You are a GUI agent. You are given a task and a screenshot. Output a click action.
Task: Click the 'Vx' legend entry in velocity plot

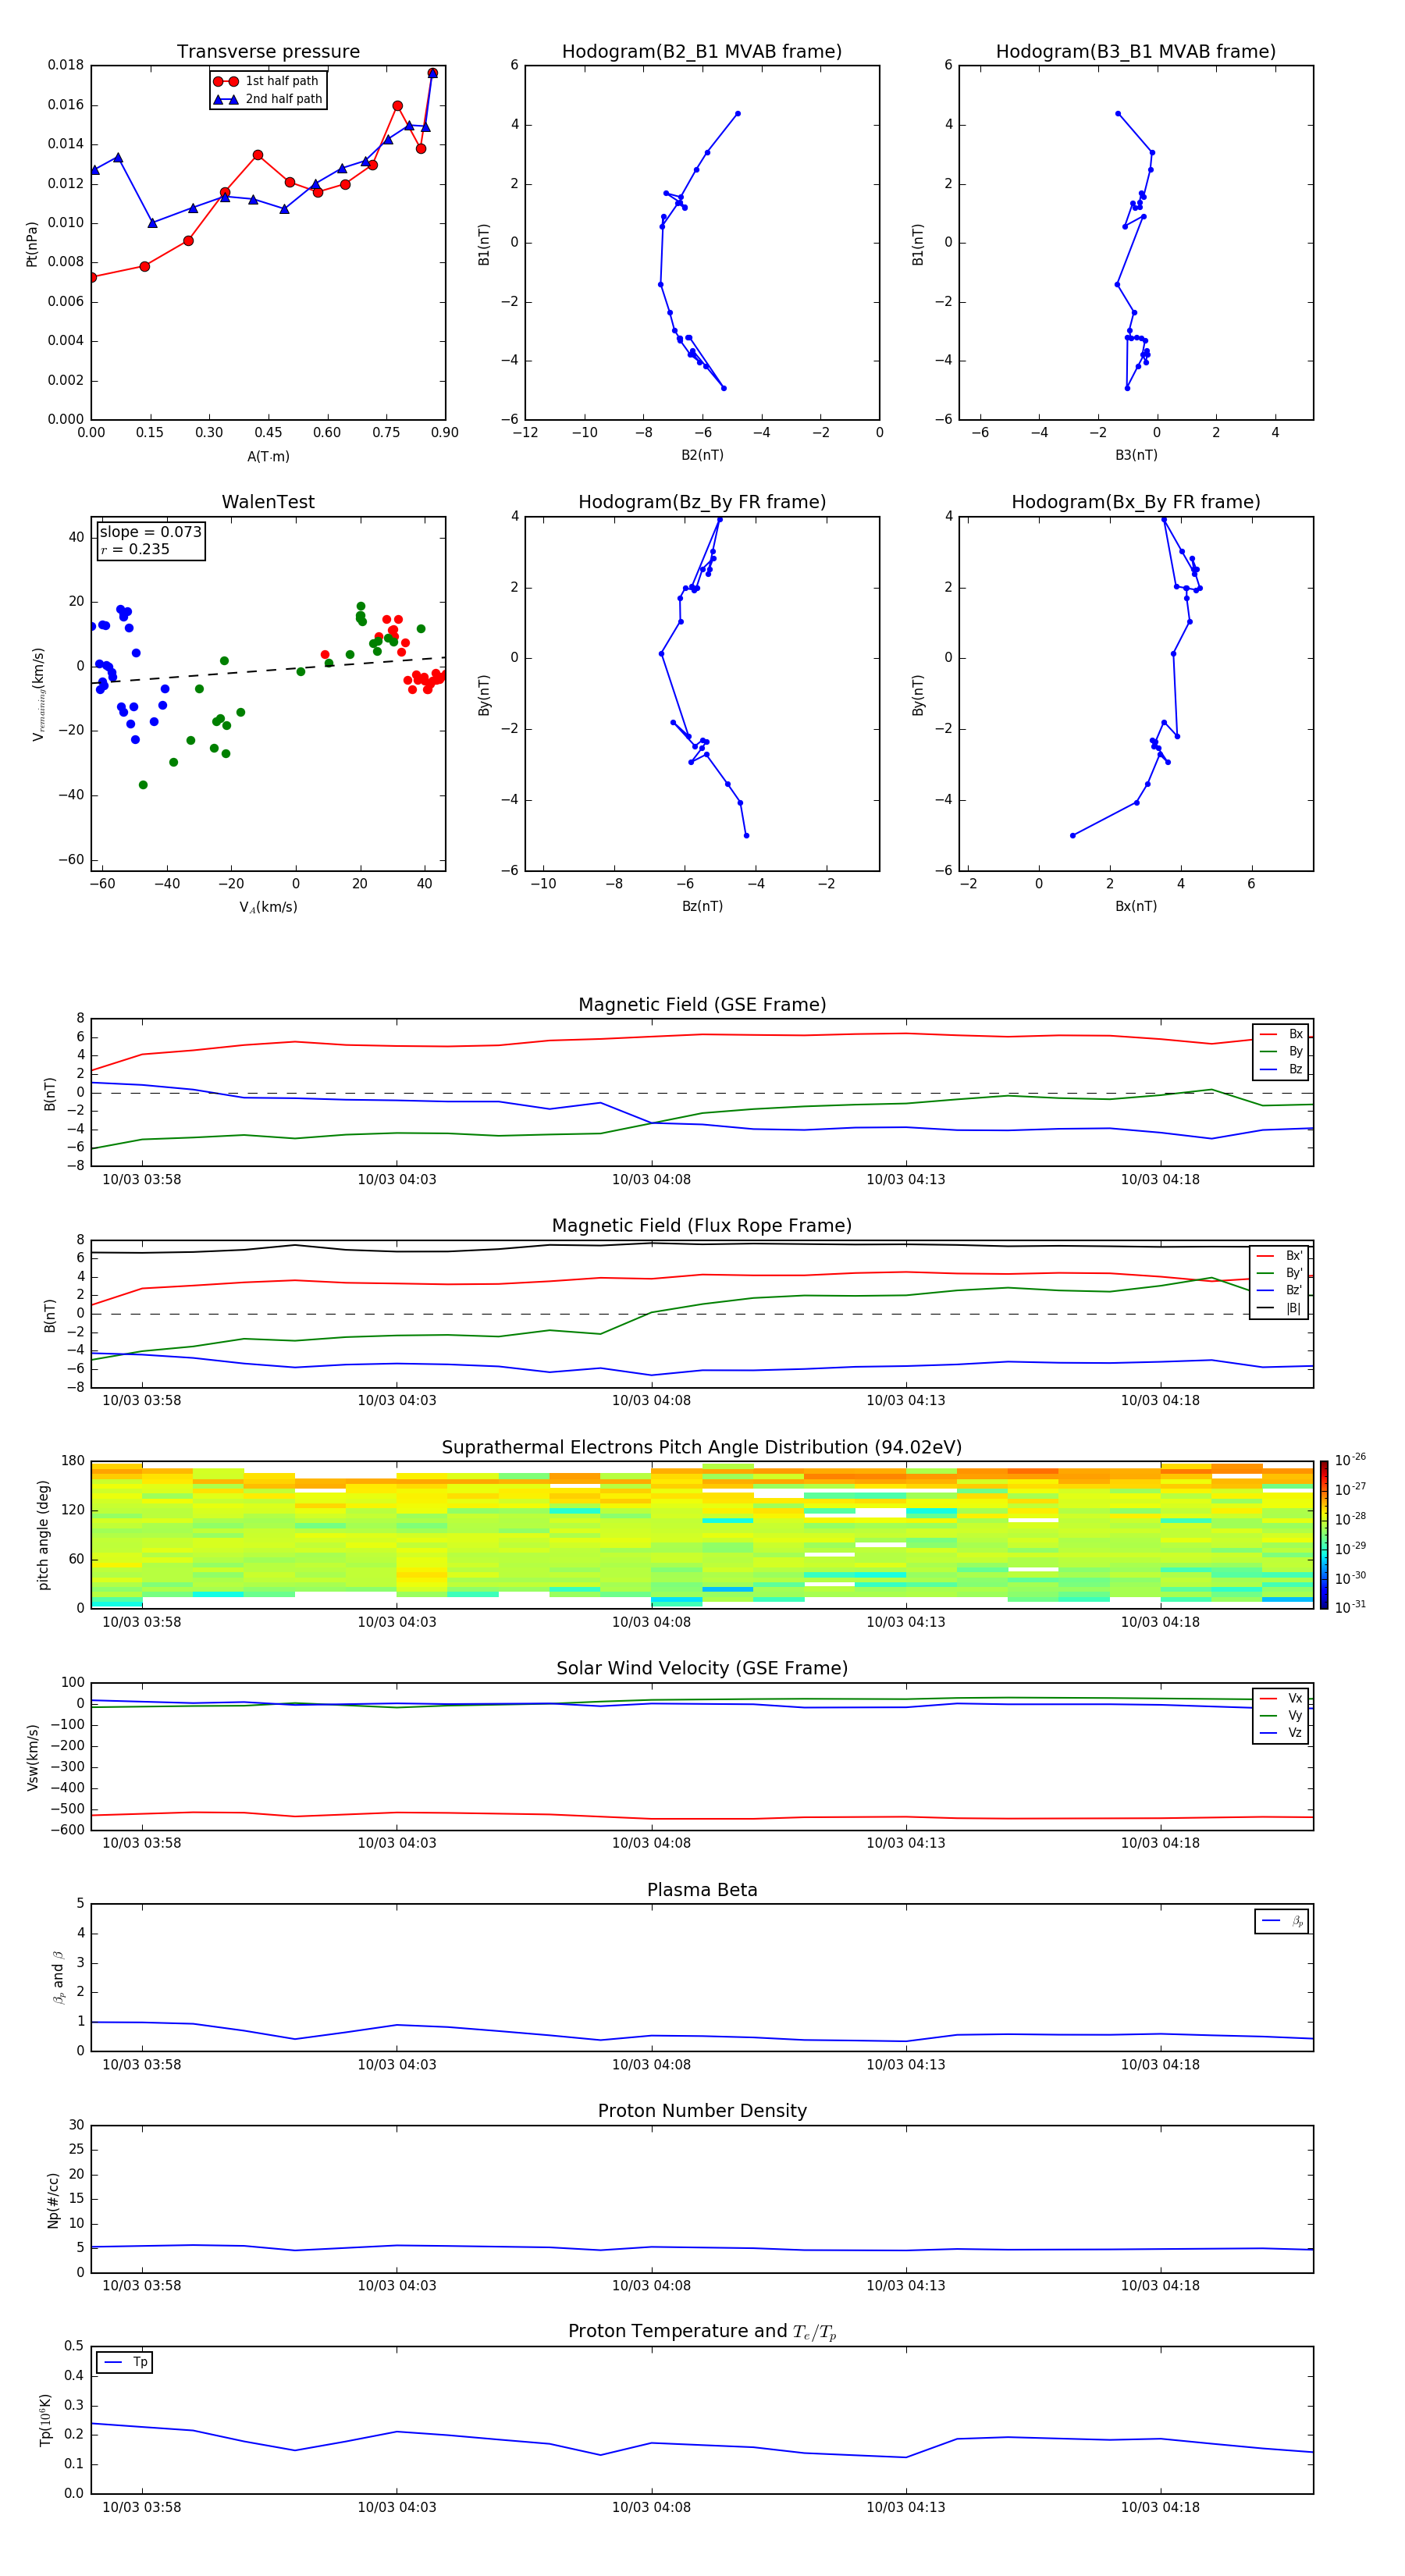(1281, 1699)
